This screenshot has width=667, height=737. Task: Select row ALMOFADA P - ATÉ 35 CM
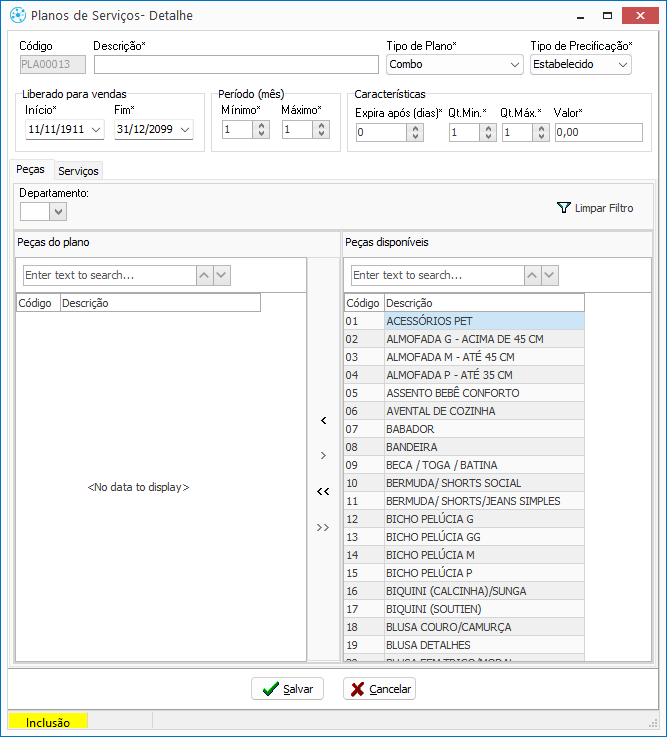tap(464, 375)
